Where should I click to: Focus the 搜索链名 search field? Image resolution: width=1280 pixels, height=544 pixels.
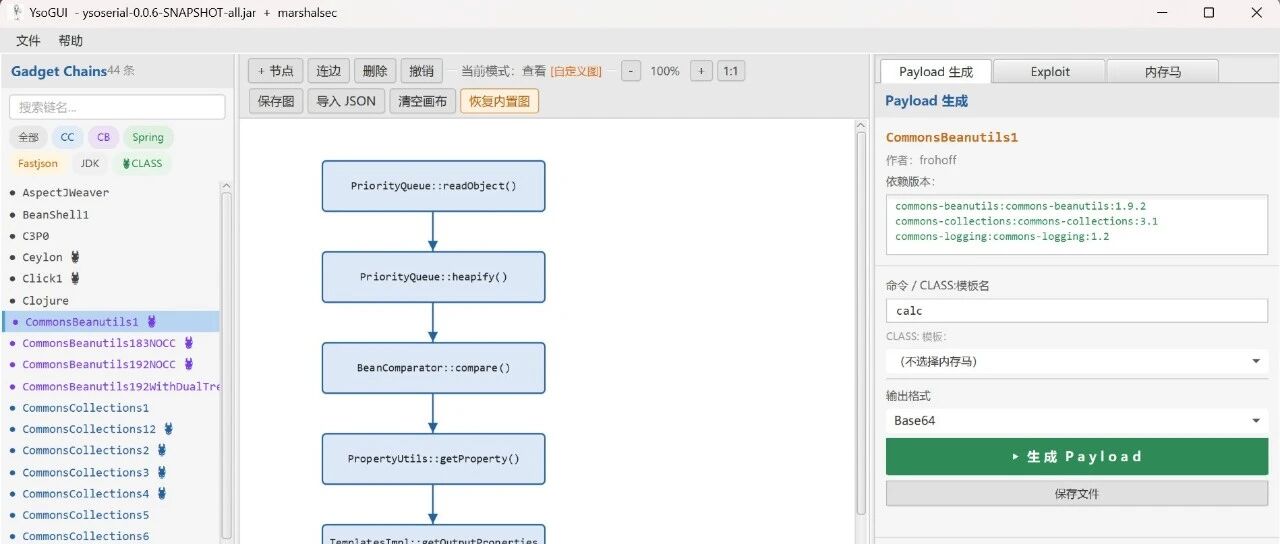pyautogui.click(x=117, y=107)
